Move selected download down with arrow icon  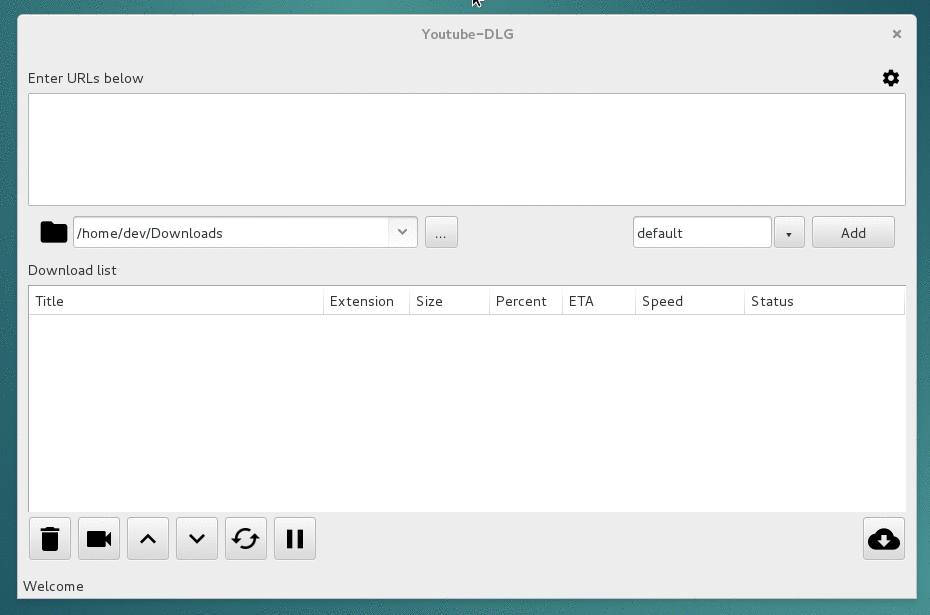[196, 538]
